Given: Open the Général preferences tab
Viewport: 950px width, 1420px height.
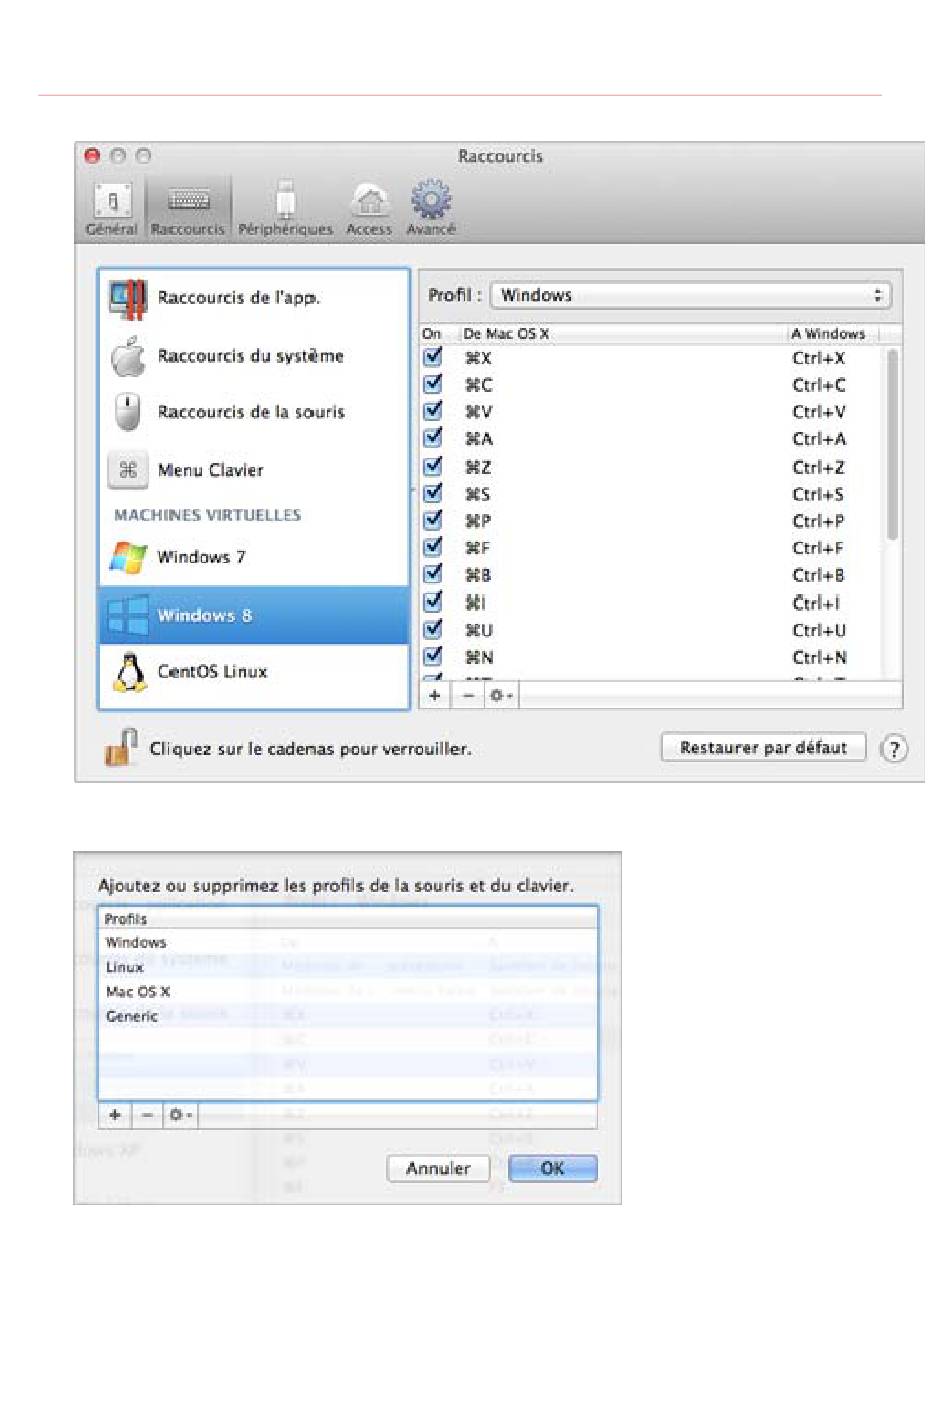Looking at the screenshot, I should (111, 209).
